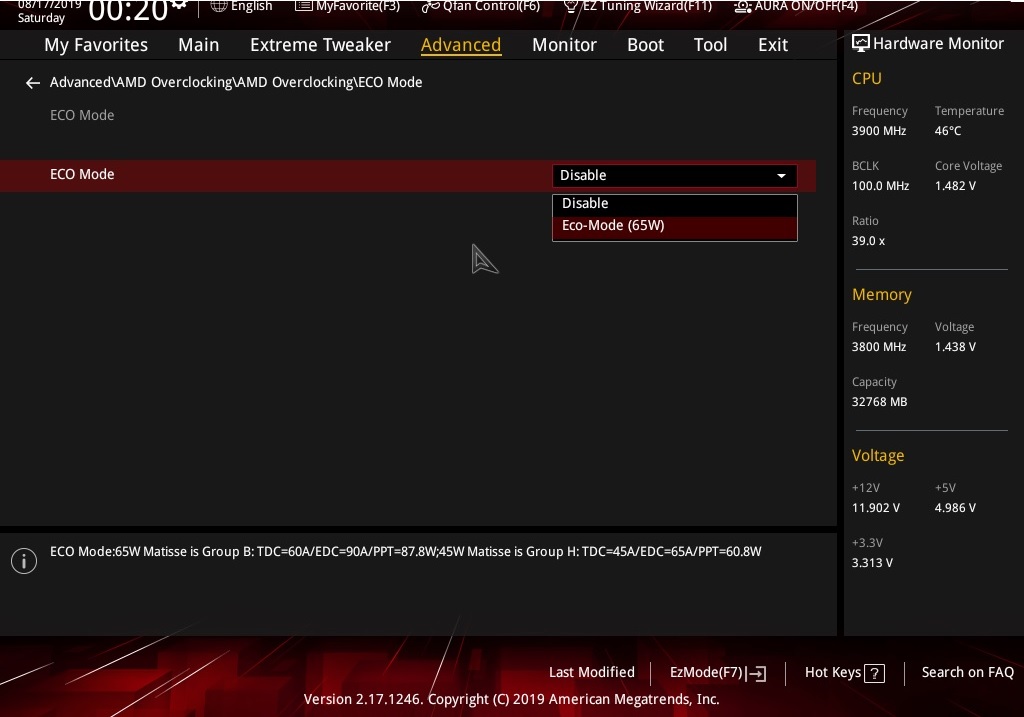The image size is (1024, 717).
Task: Click the info icon beside help text
Action: pyautogui.click(x=24, y=560)
